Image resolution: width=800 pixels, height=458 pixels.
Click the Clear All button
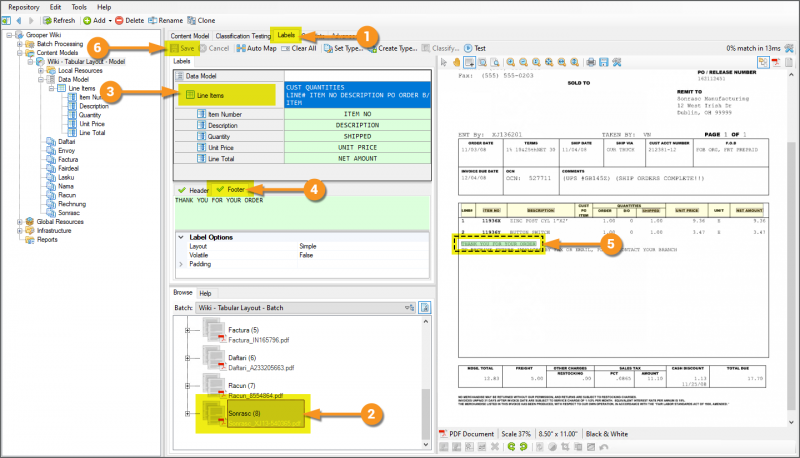(298, 48)
